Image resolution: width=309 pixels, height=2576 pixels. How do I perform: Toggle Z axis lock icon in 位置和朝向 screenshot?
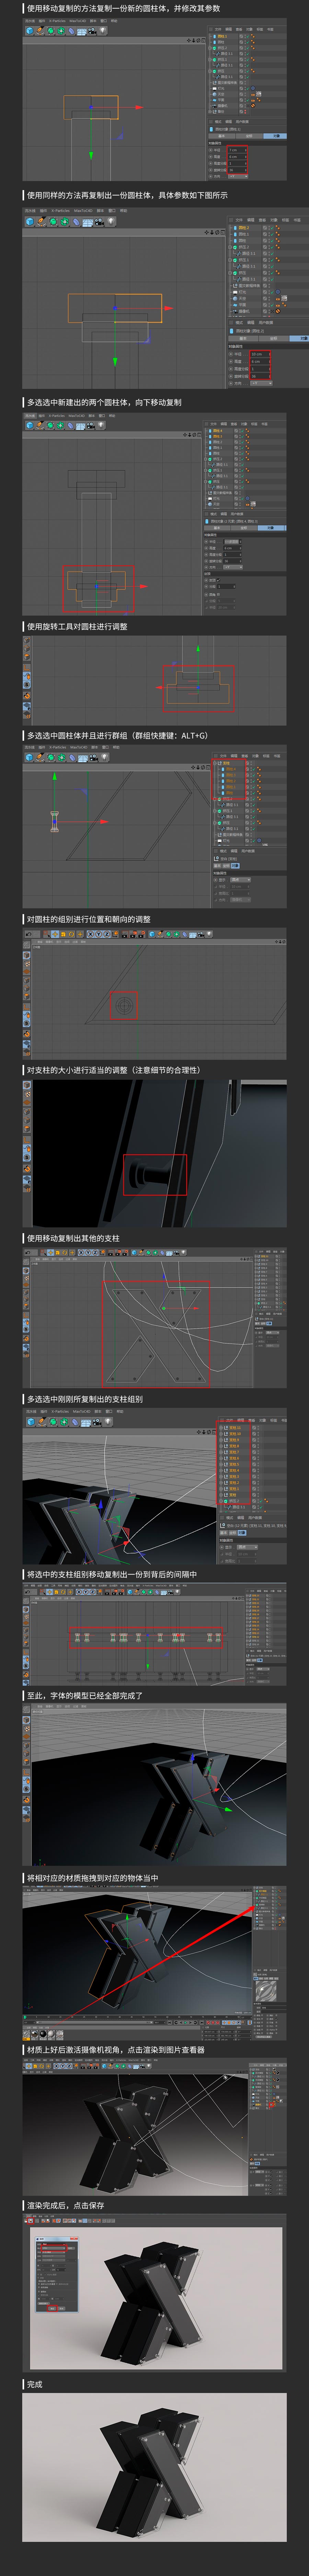point(107,934)
